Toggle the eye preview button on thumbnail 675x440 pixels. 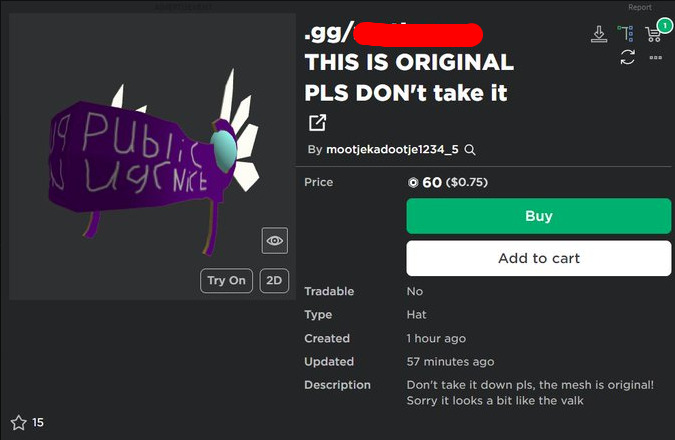275,240
